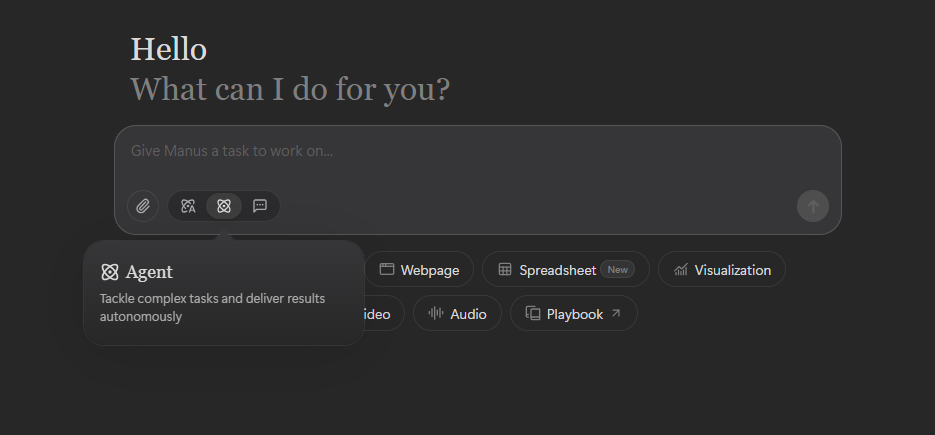935x435 pixels.
Task: Click the bar chart icon beside Visualization
Action: pyautogui.click(x=680, y=270)
